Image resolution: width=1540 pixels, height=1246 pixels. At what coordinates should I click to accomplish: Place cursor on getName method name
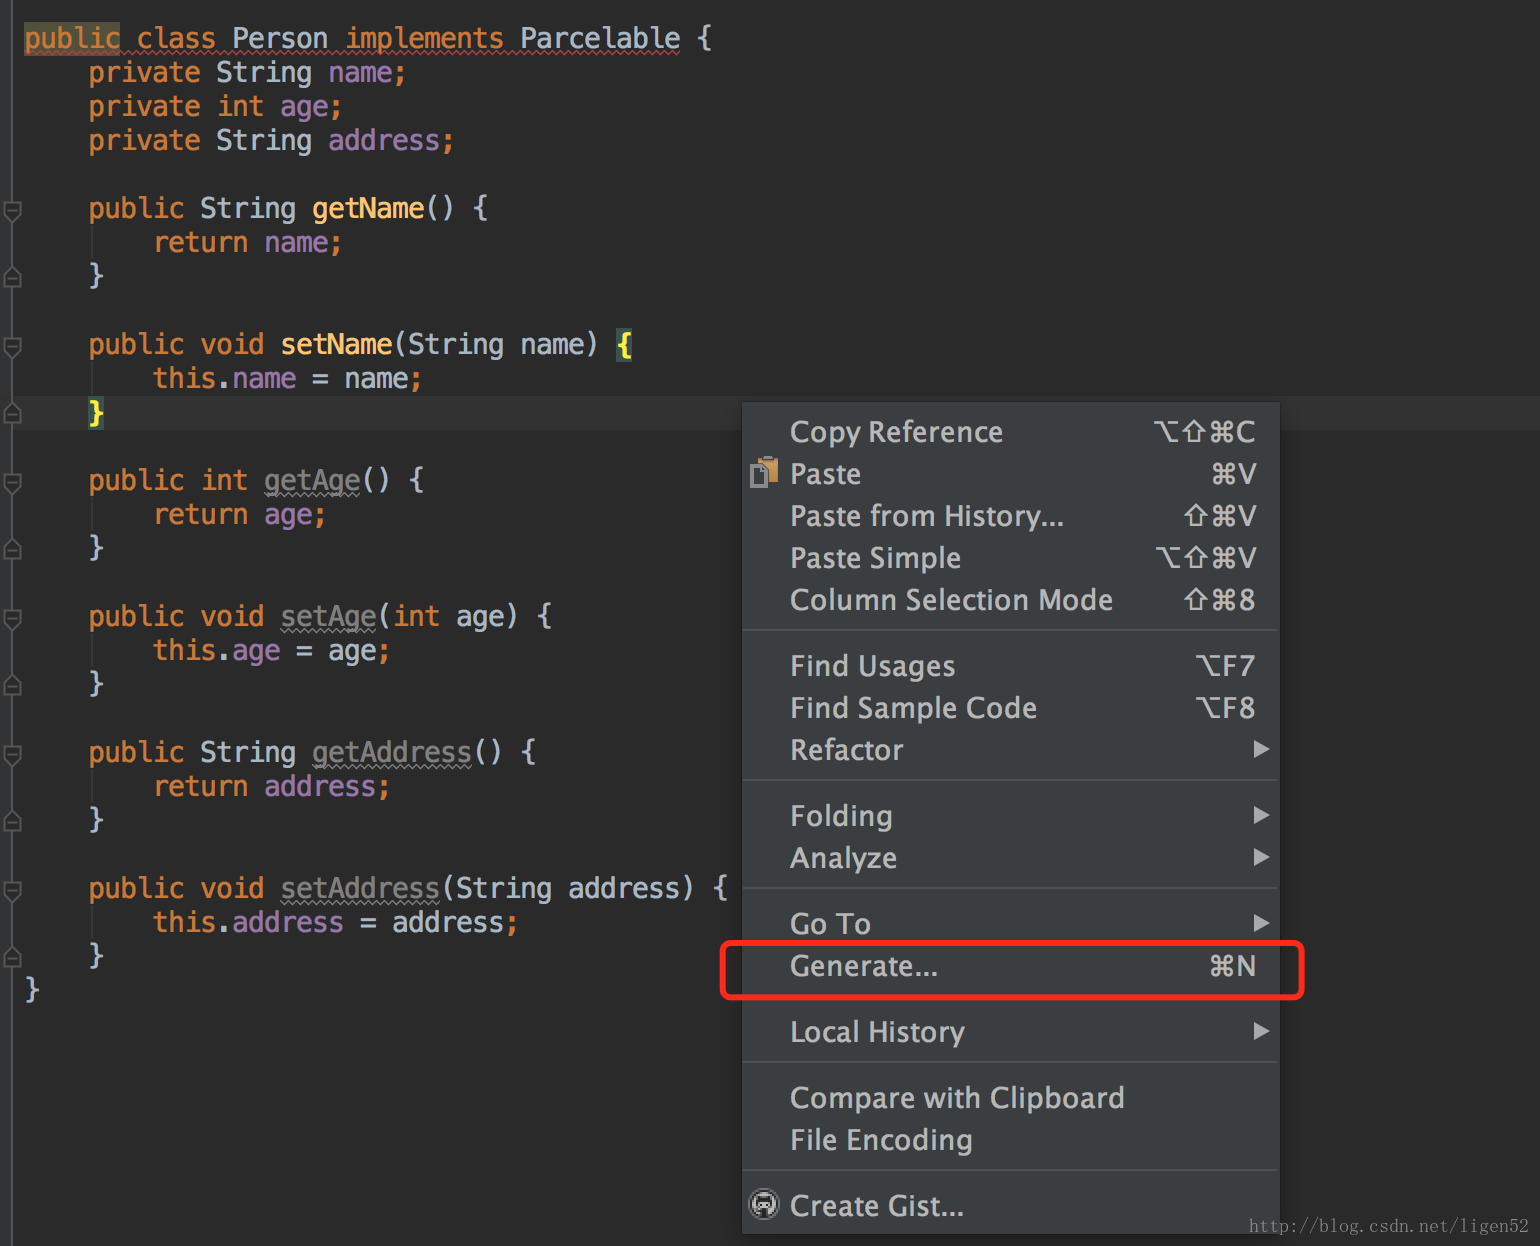pyautogui.click(x=368, y=208)
